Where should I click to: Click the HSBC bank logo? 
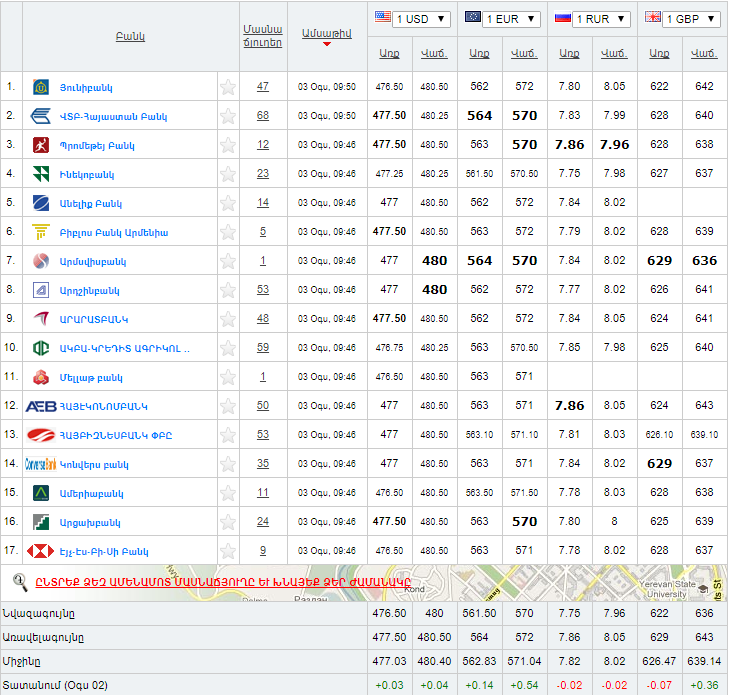coord(41,551)
